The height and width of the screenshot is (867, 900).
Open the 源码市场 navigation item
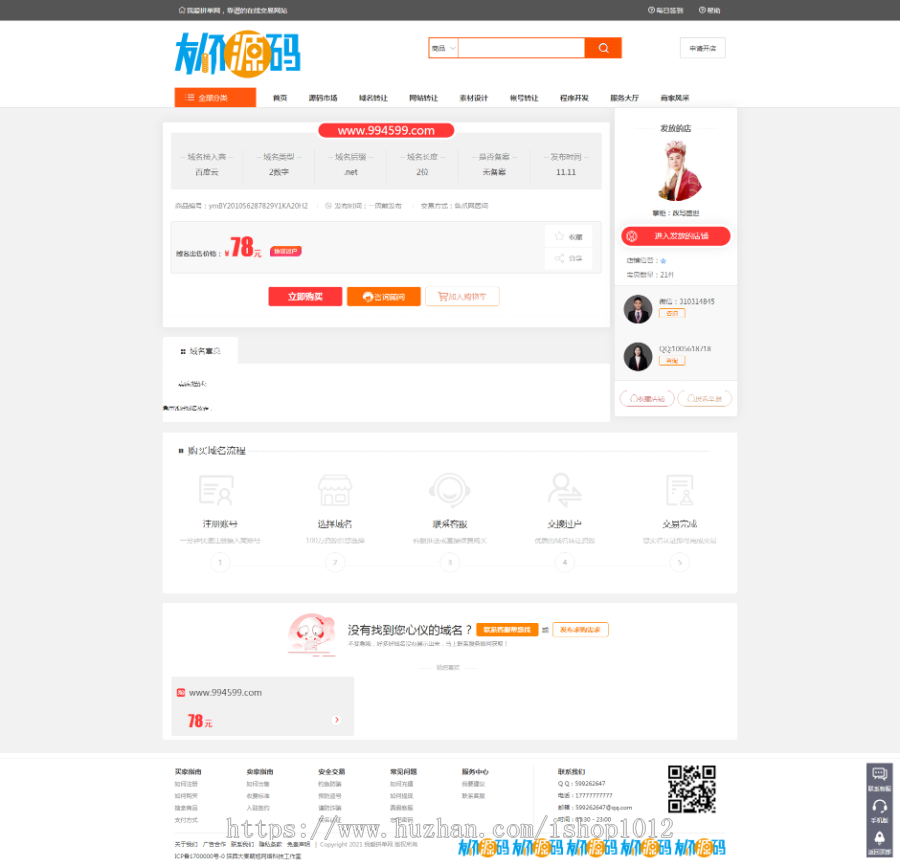click(x=323, y=98)
